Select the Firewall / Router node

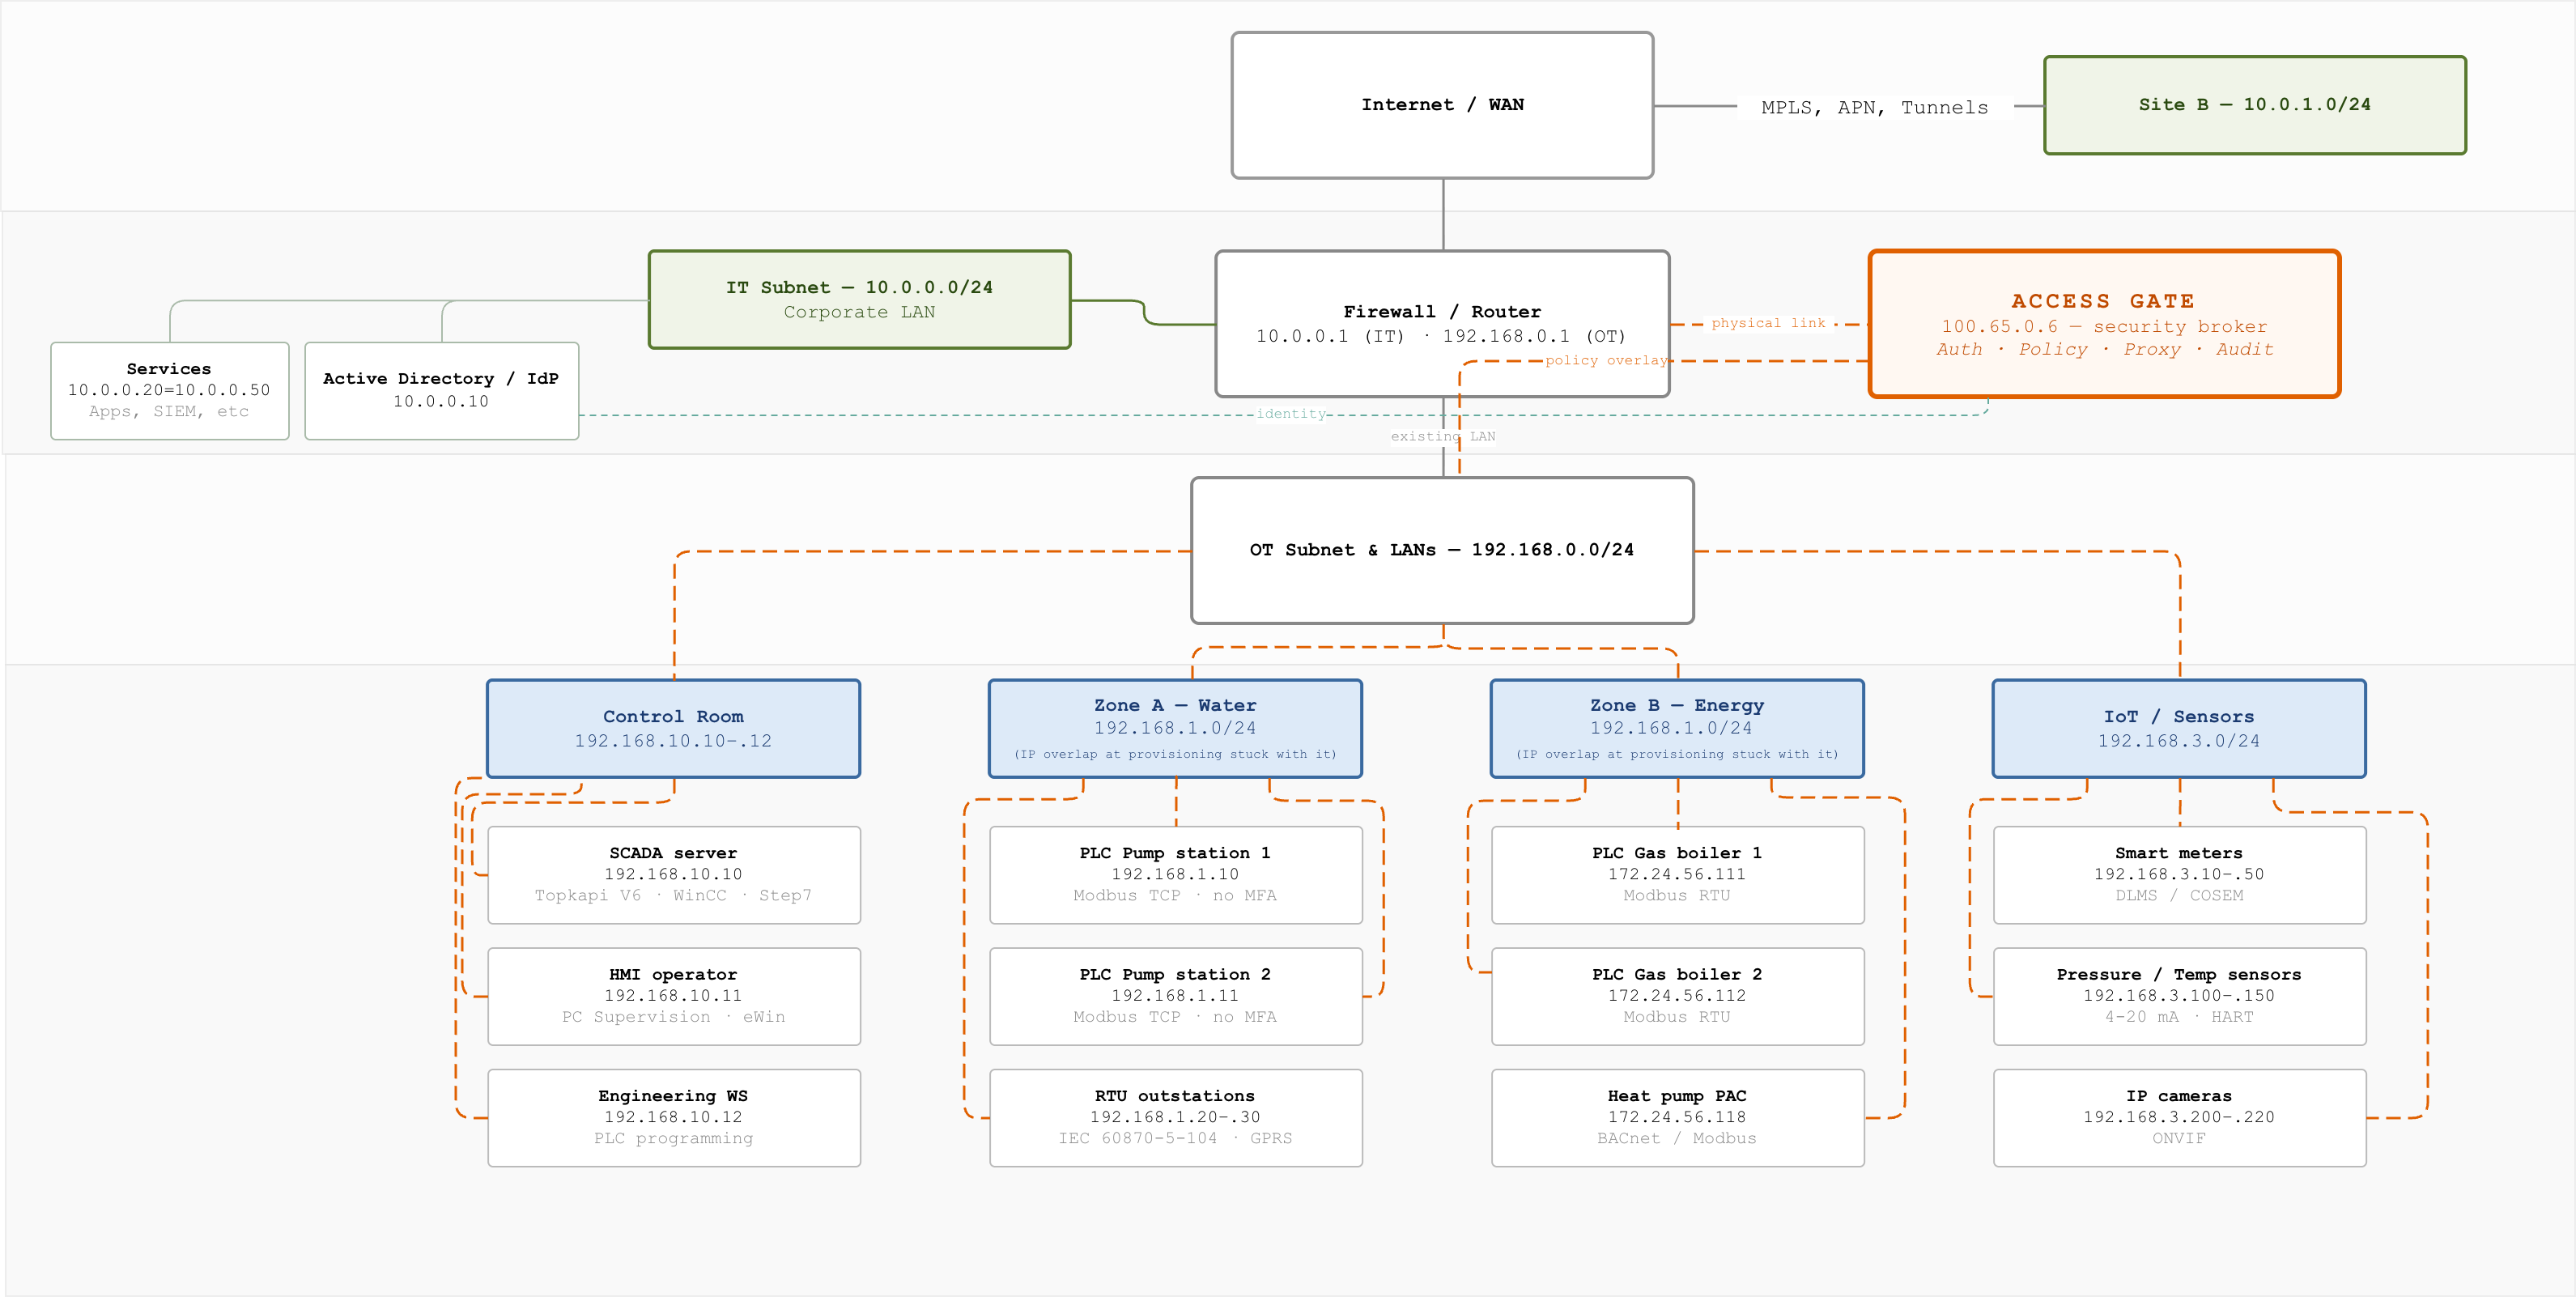point(1442,323)
